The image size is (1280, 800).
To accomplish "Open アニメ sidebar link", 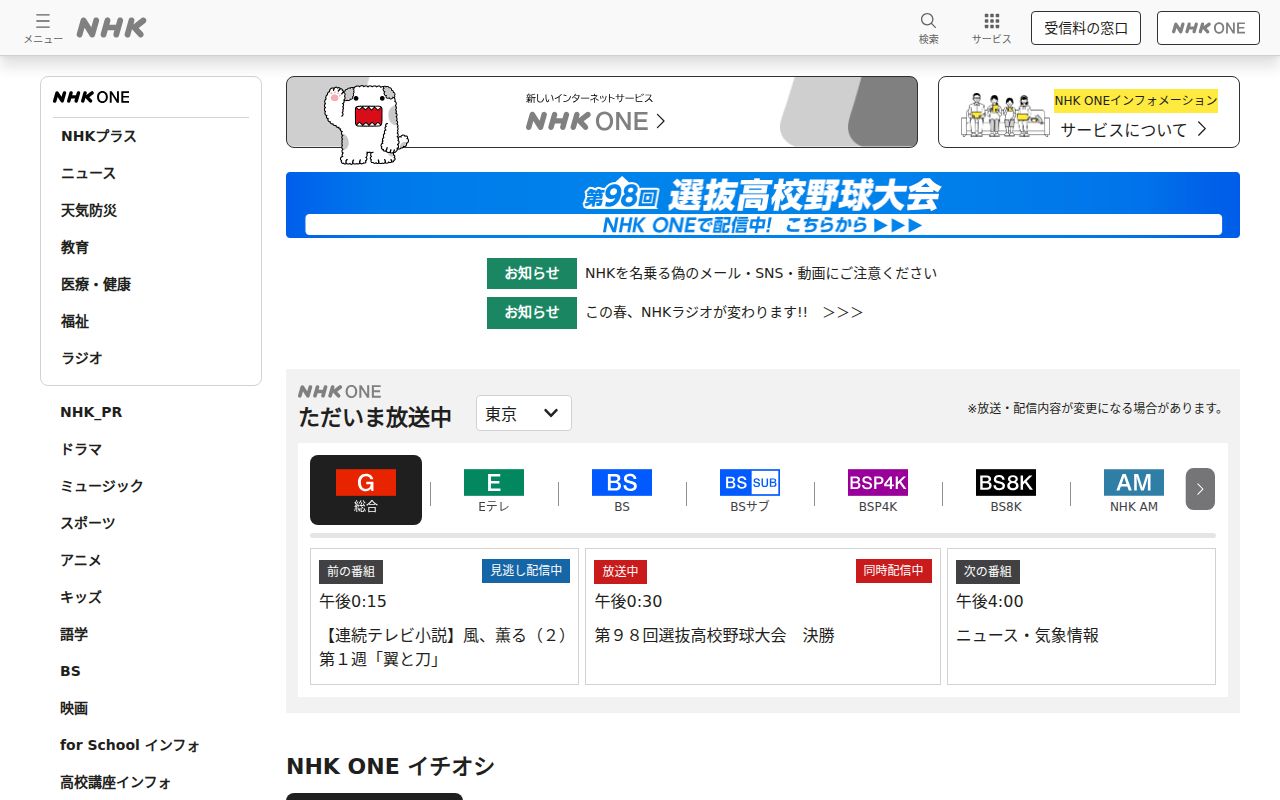I will pos(81,560).
